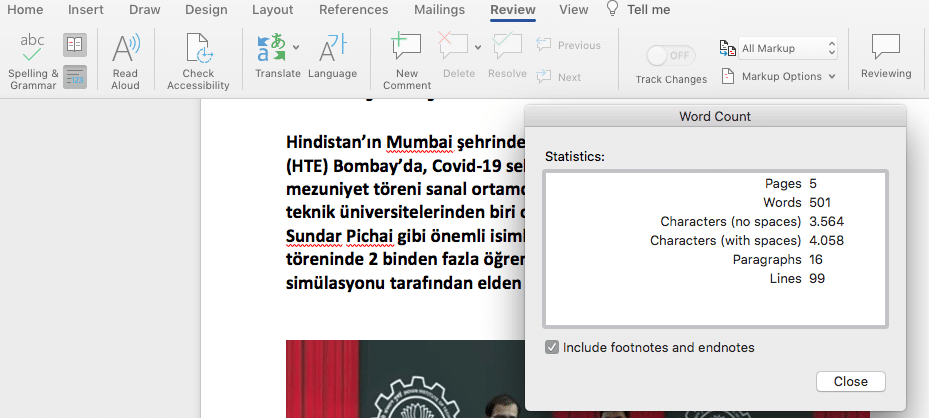Click the Tell me lightbulb icon
Viewport: 929px width, 418px height.
click(613, 9)
